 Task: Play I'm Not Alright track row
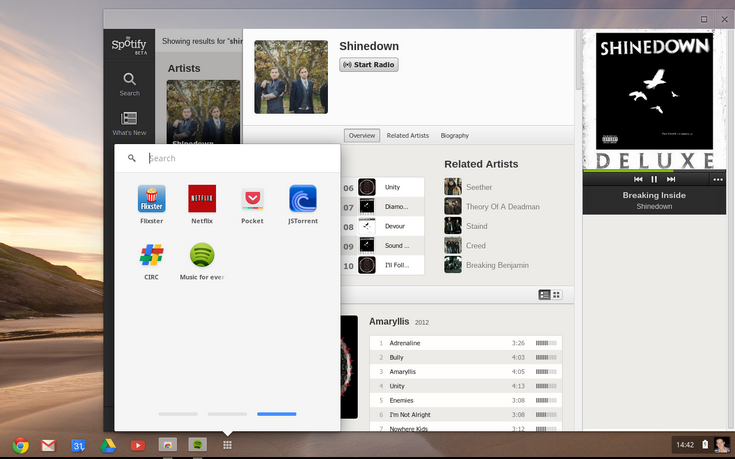(x=465, y=414)
